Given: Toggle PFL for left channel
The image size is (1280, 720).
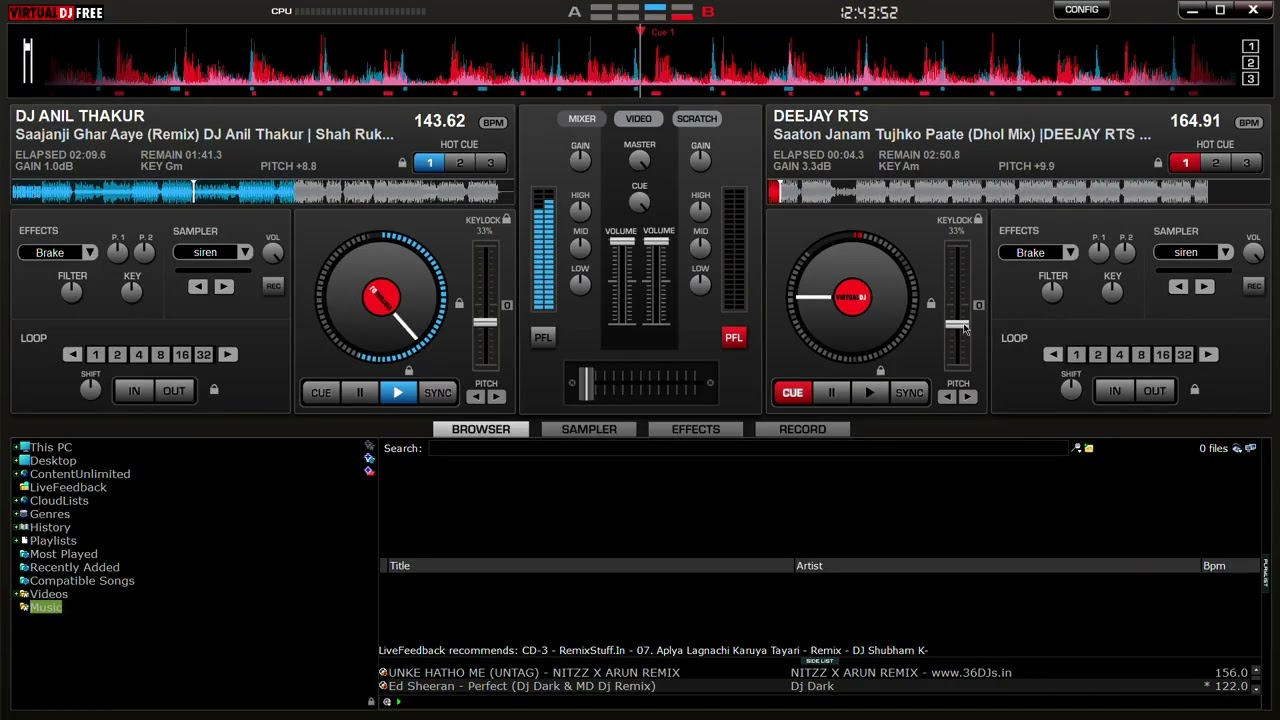Looking at the screenshot, I should [543, 337].
